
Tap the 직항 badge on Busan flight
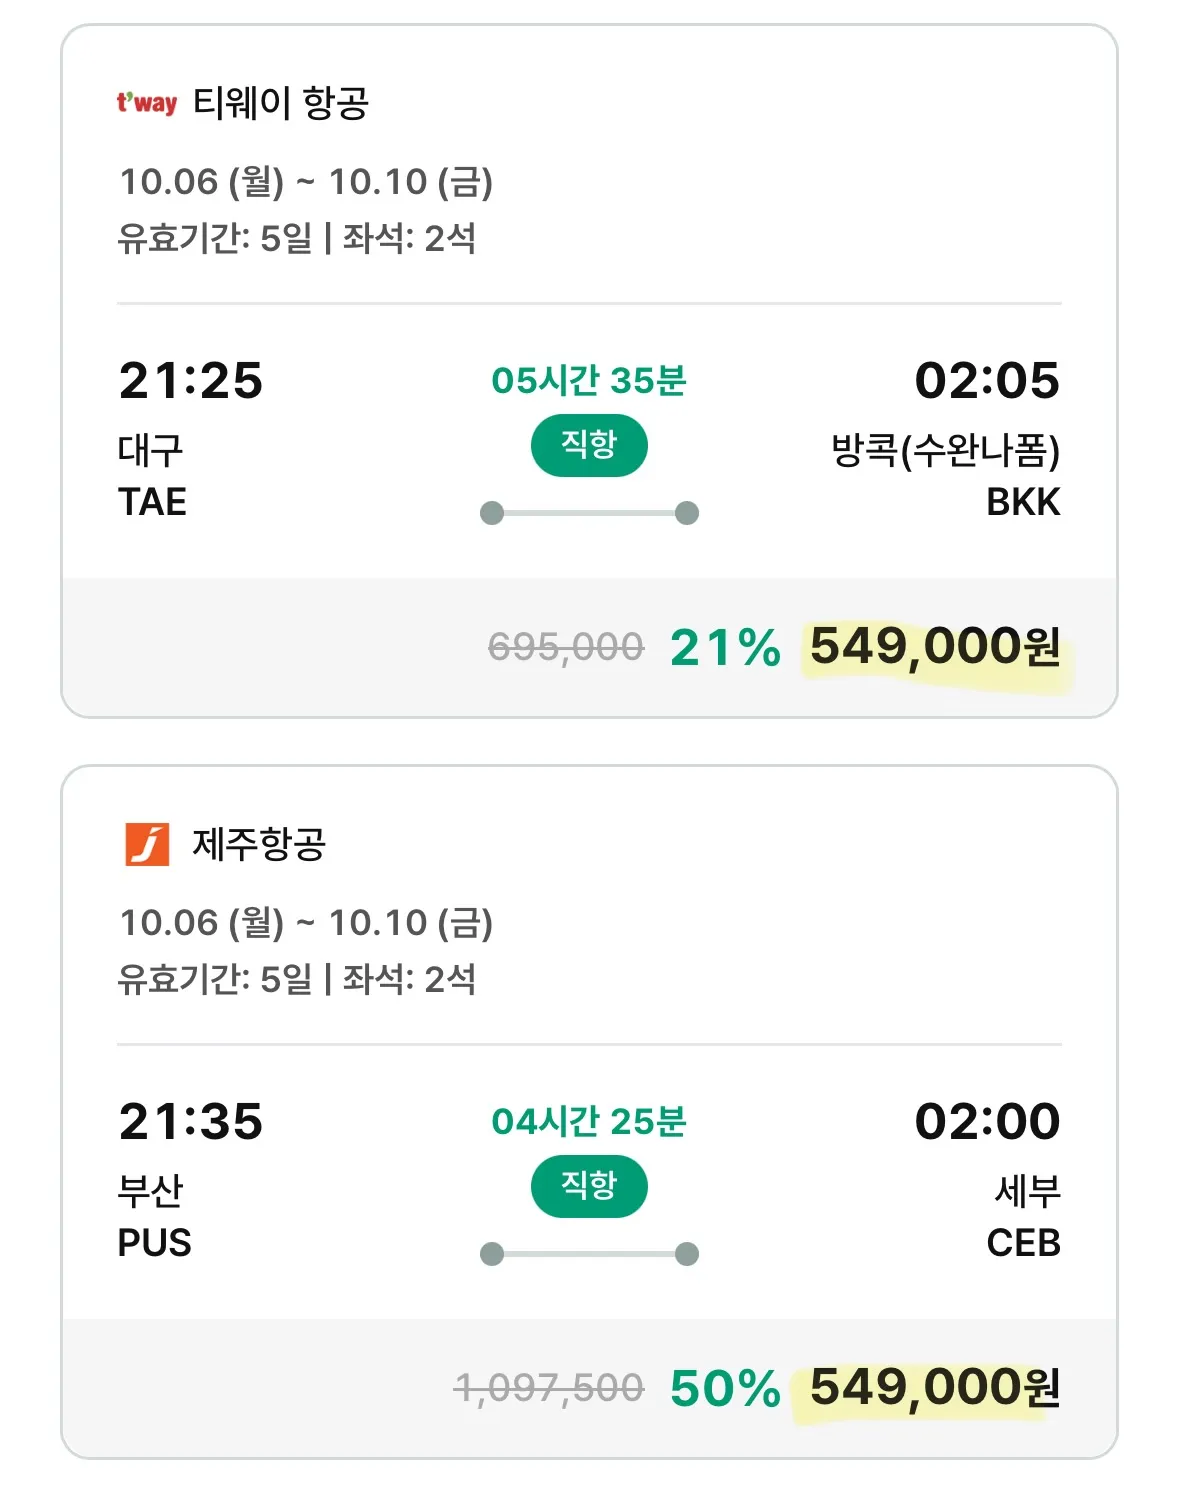(589, 1186)
